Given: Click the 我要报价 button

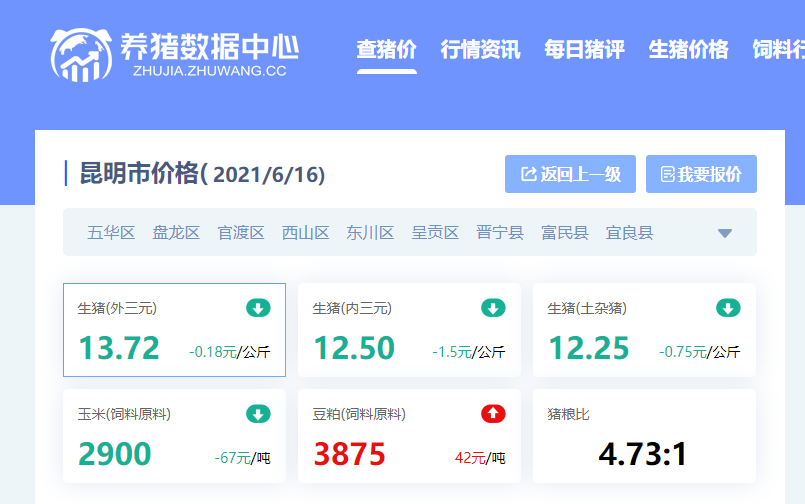Looking at the screenshot, I should (701, 174).
